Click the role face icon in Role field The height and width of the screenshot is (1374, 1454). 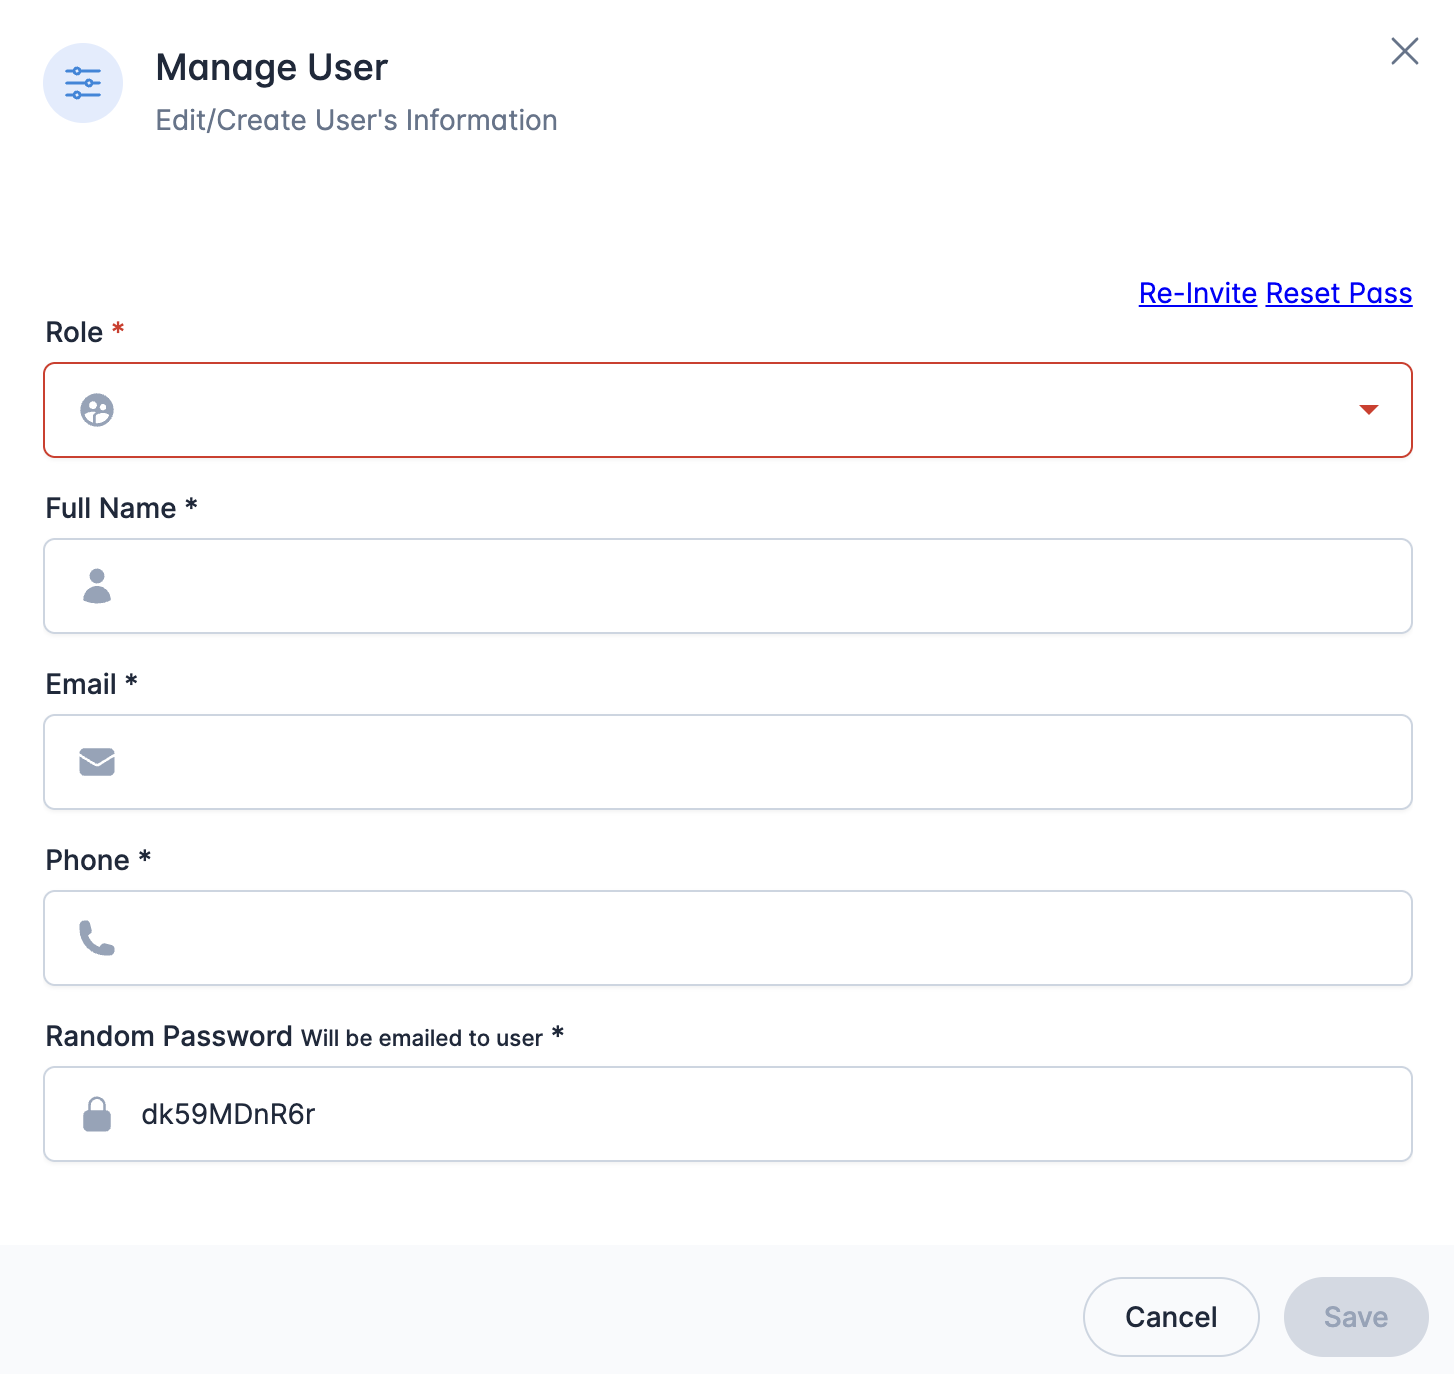(x=97, y=410)
